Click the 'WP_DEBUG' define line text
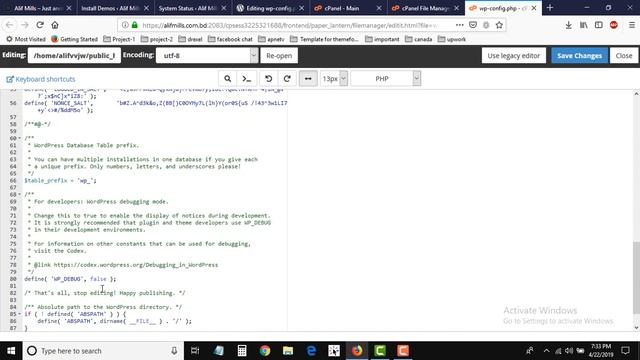Viewport: 640px width, 360px height. 70,279
